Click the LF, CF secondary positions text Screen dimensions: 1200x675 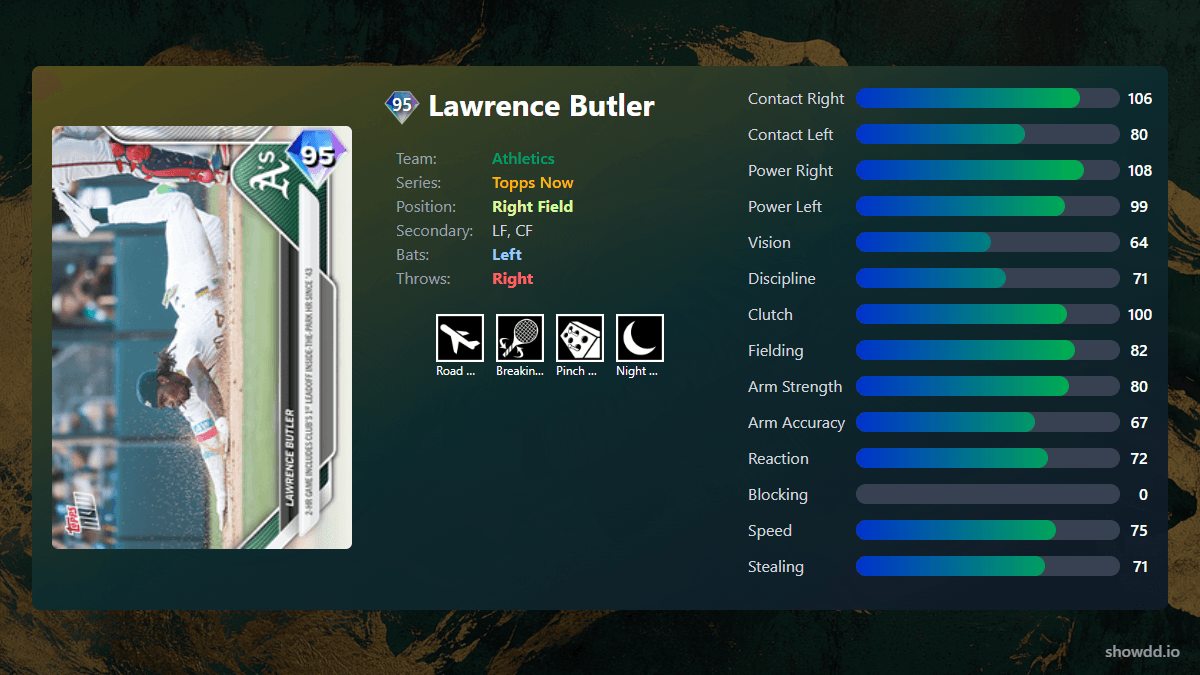[x=513, y=230]
